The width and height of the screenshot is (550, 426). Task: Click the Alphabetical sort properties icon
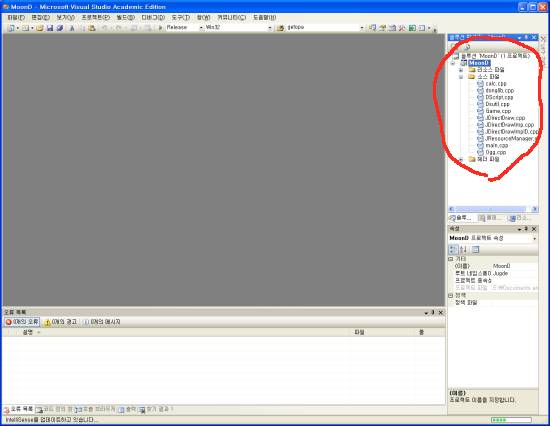[x=463, y=249]
